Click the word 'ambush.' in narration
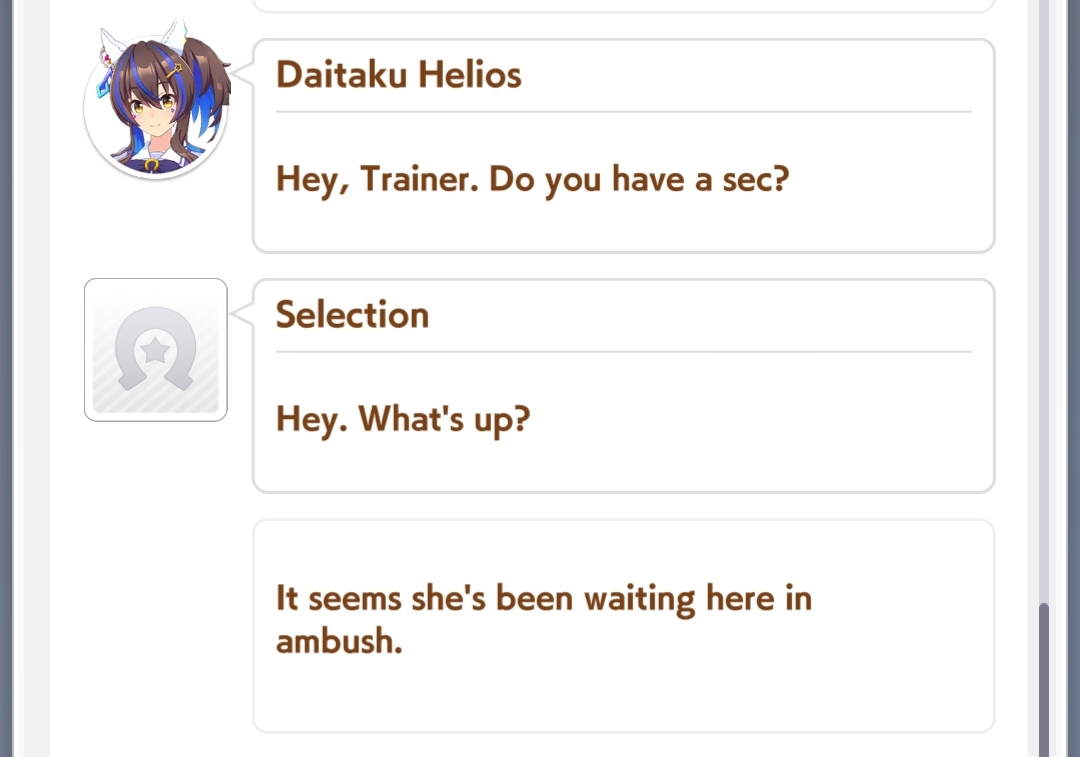This screenshot has width=1080, height=757. pos(339,642)
